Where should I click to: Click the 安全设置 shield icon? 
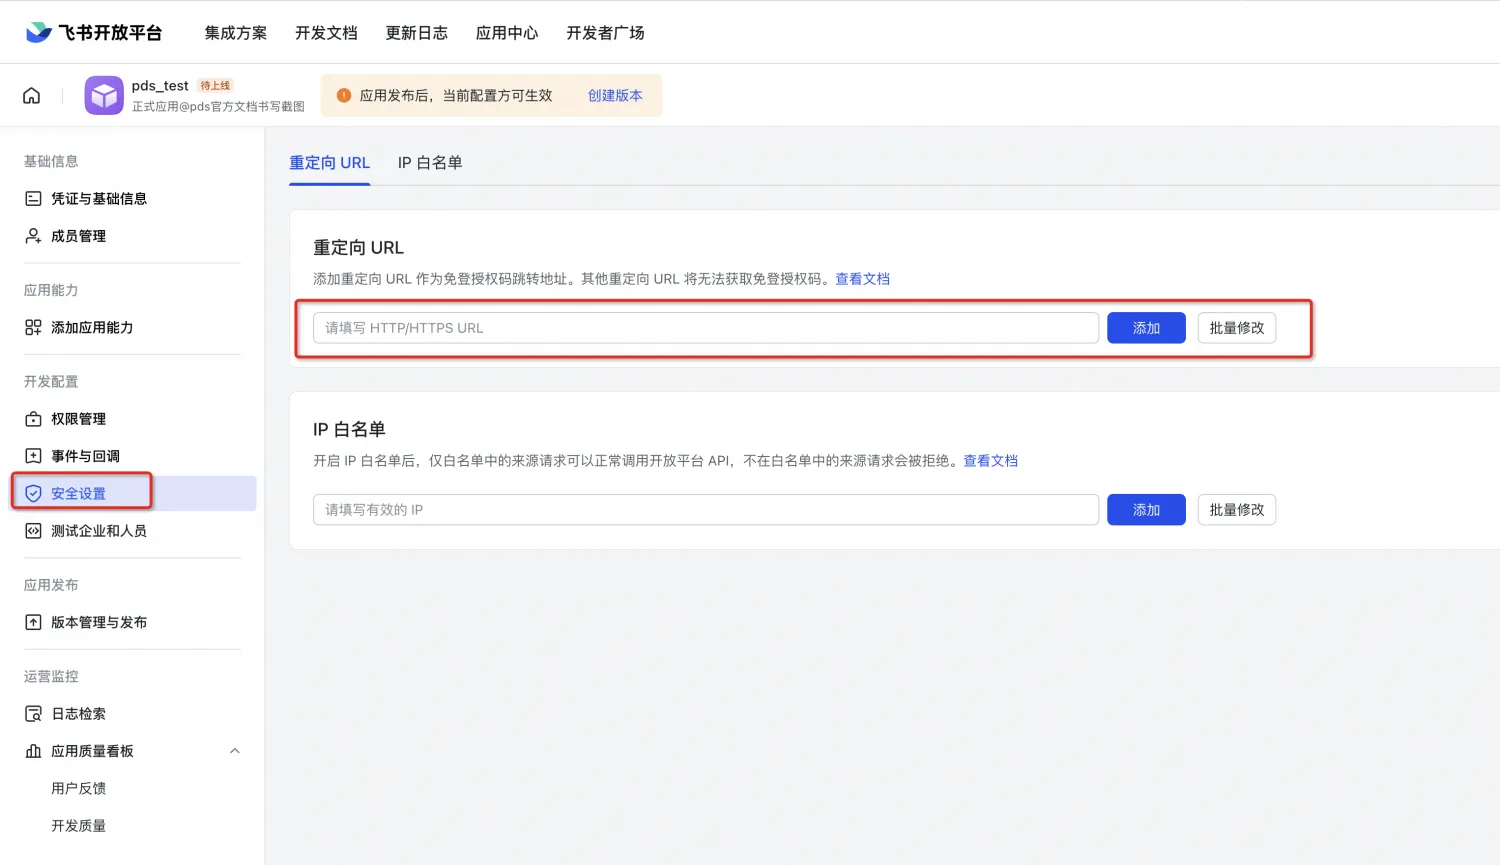33,493
